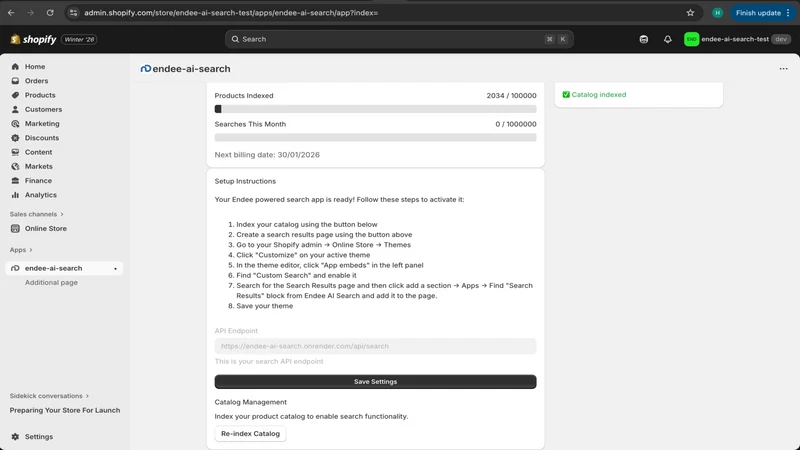800x450 pixels.
Task: Open Sidekick assistant icon in top bar
Action: tap(644, 39)
